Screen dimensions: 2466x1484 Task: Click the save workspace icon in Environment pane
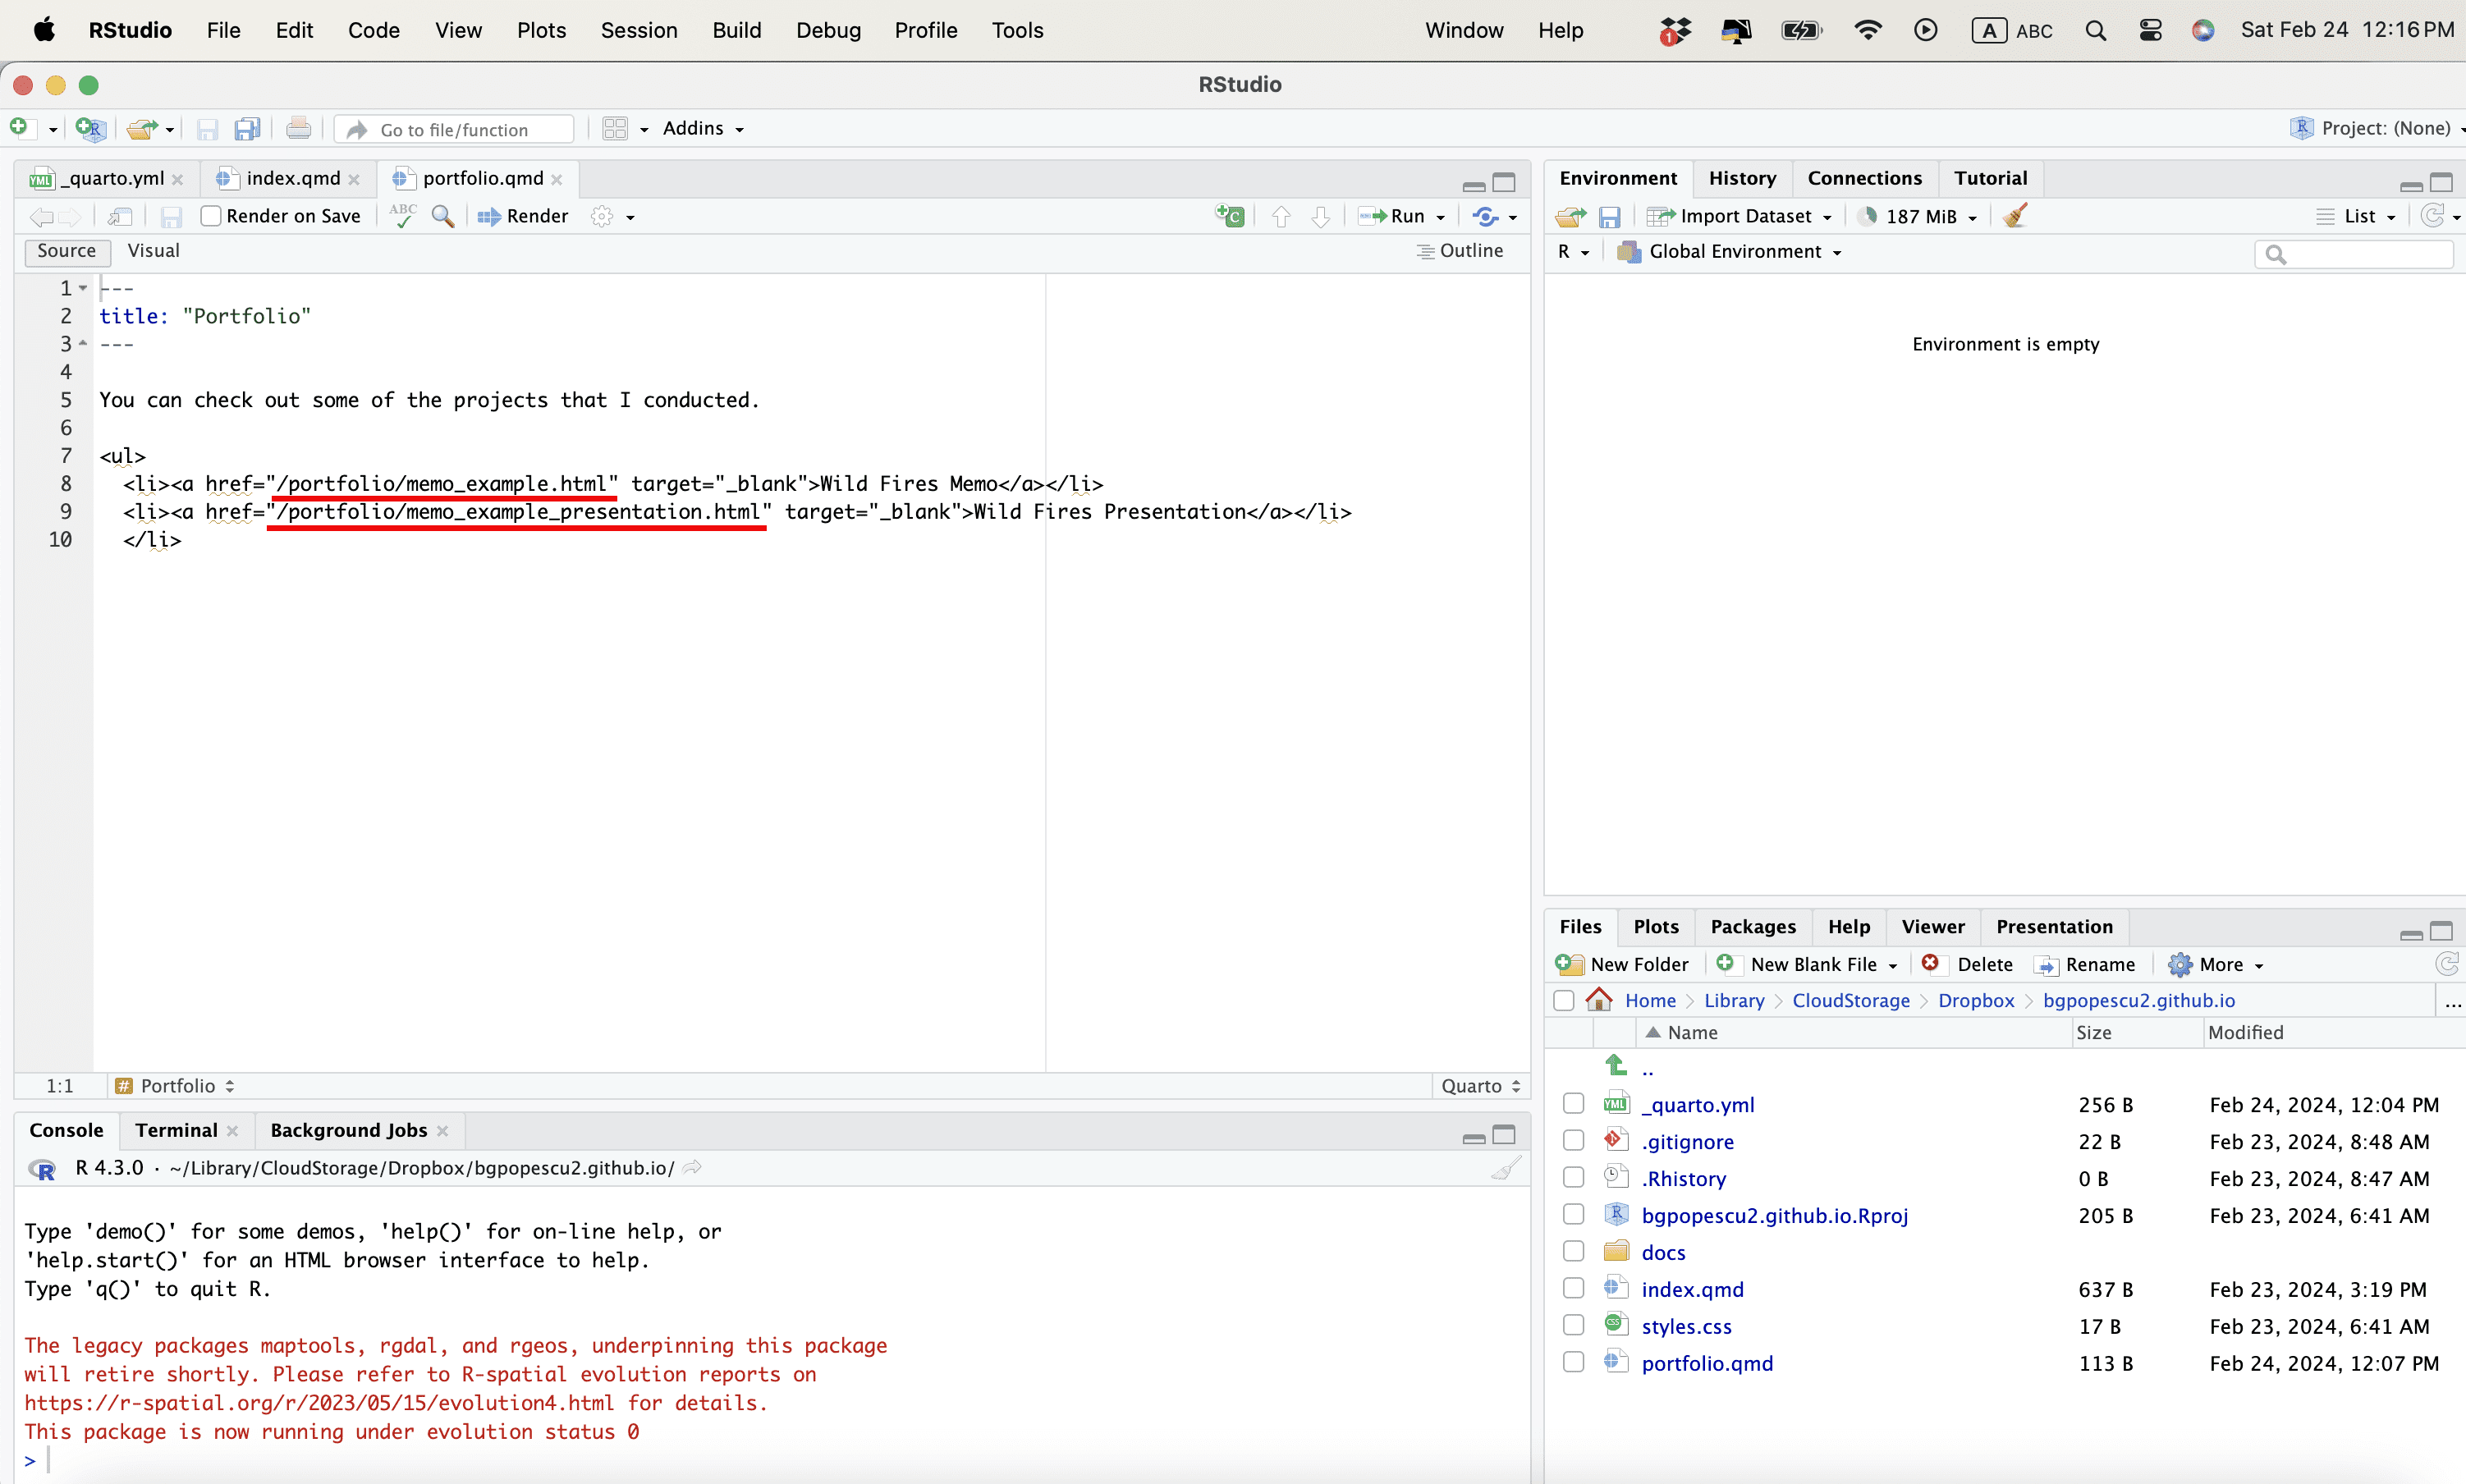[1609, 217]
